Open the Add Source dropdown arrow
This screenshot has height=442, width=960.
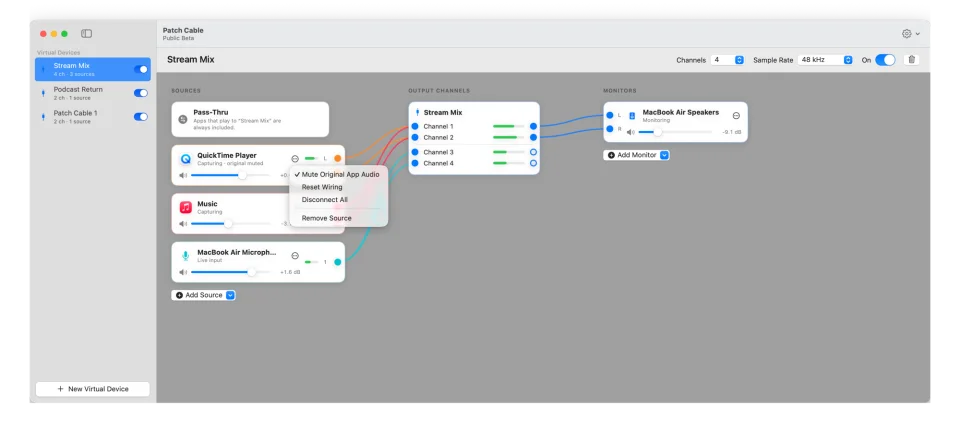pos(230,295)
